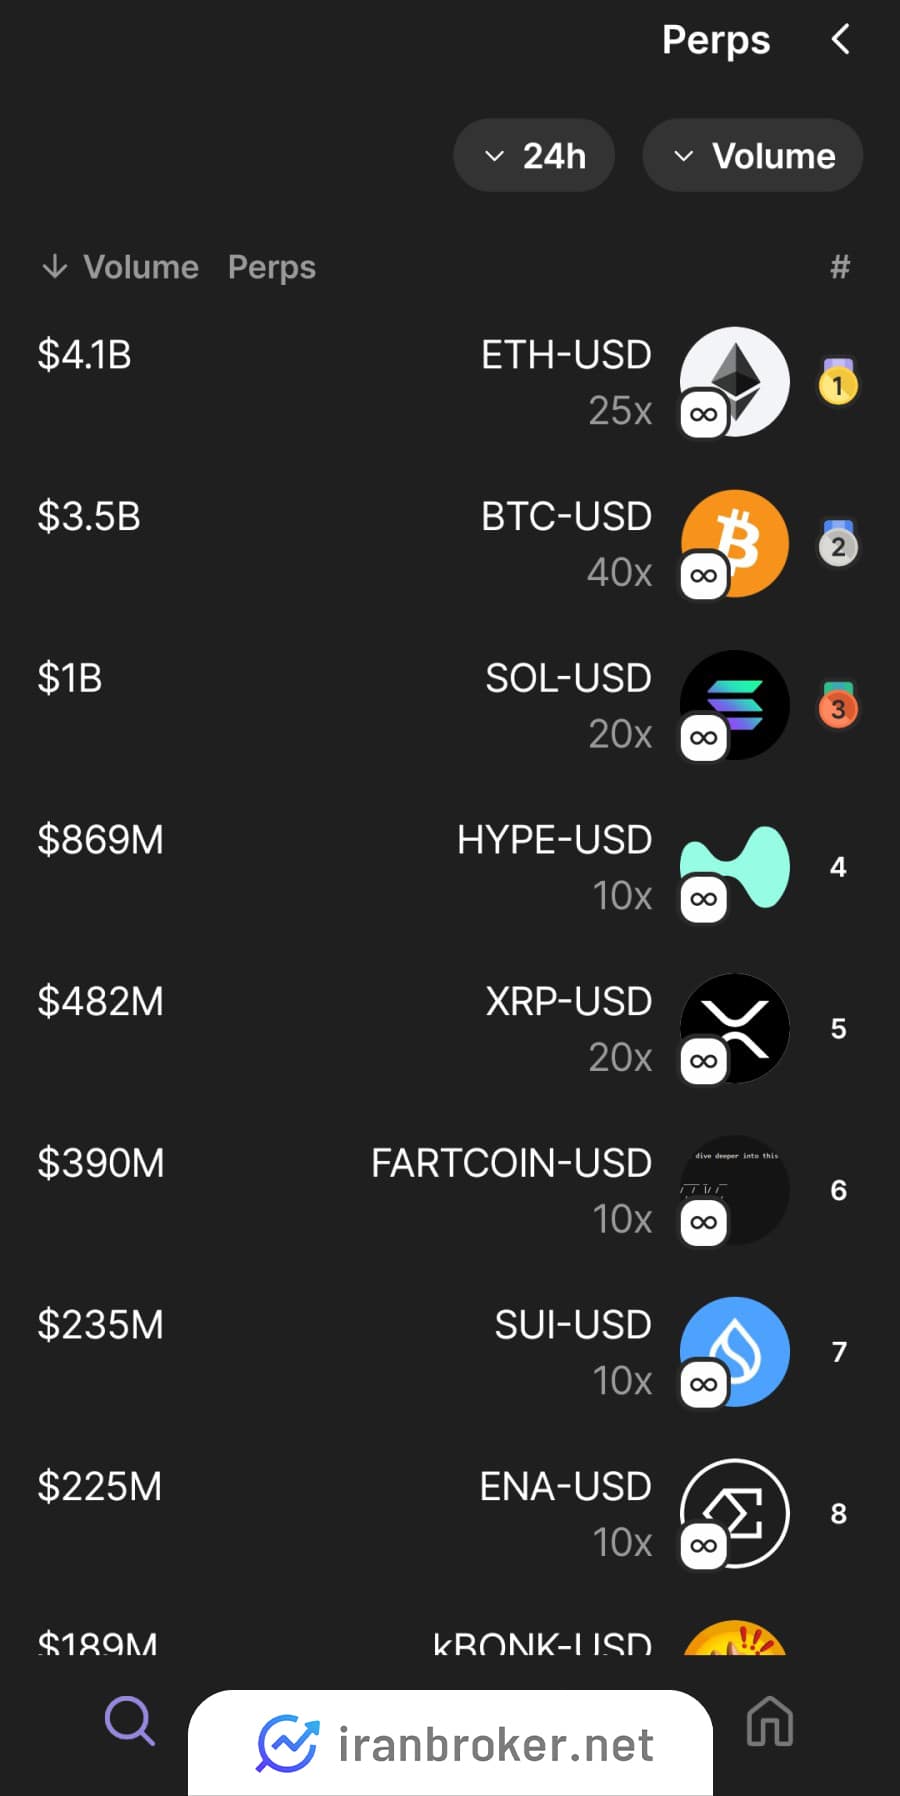Image resolution: width=900 pixels, height=1796 pixels.
Task: Tap the gold rank 1 medal
Action: [x=838, y=382]
